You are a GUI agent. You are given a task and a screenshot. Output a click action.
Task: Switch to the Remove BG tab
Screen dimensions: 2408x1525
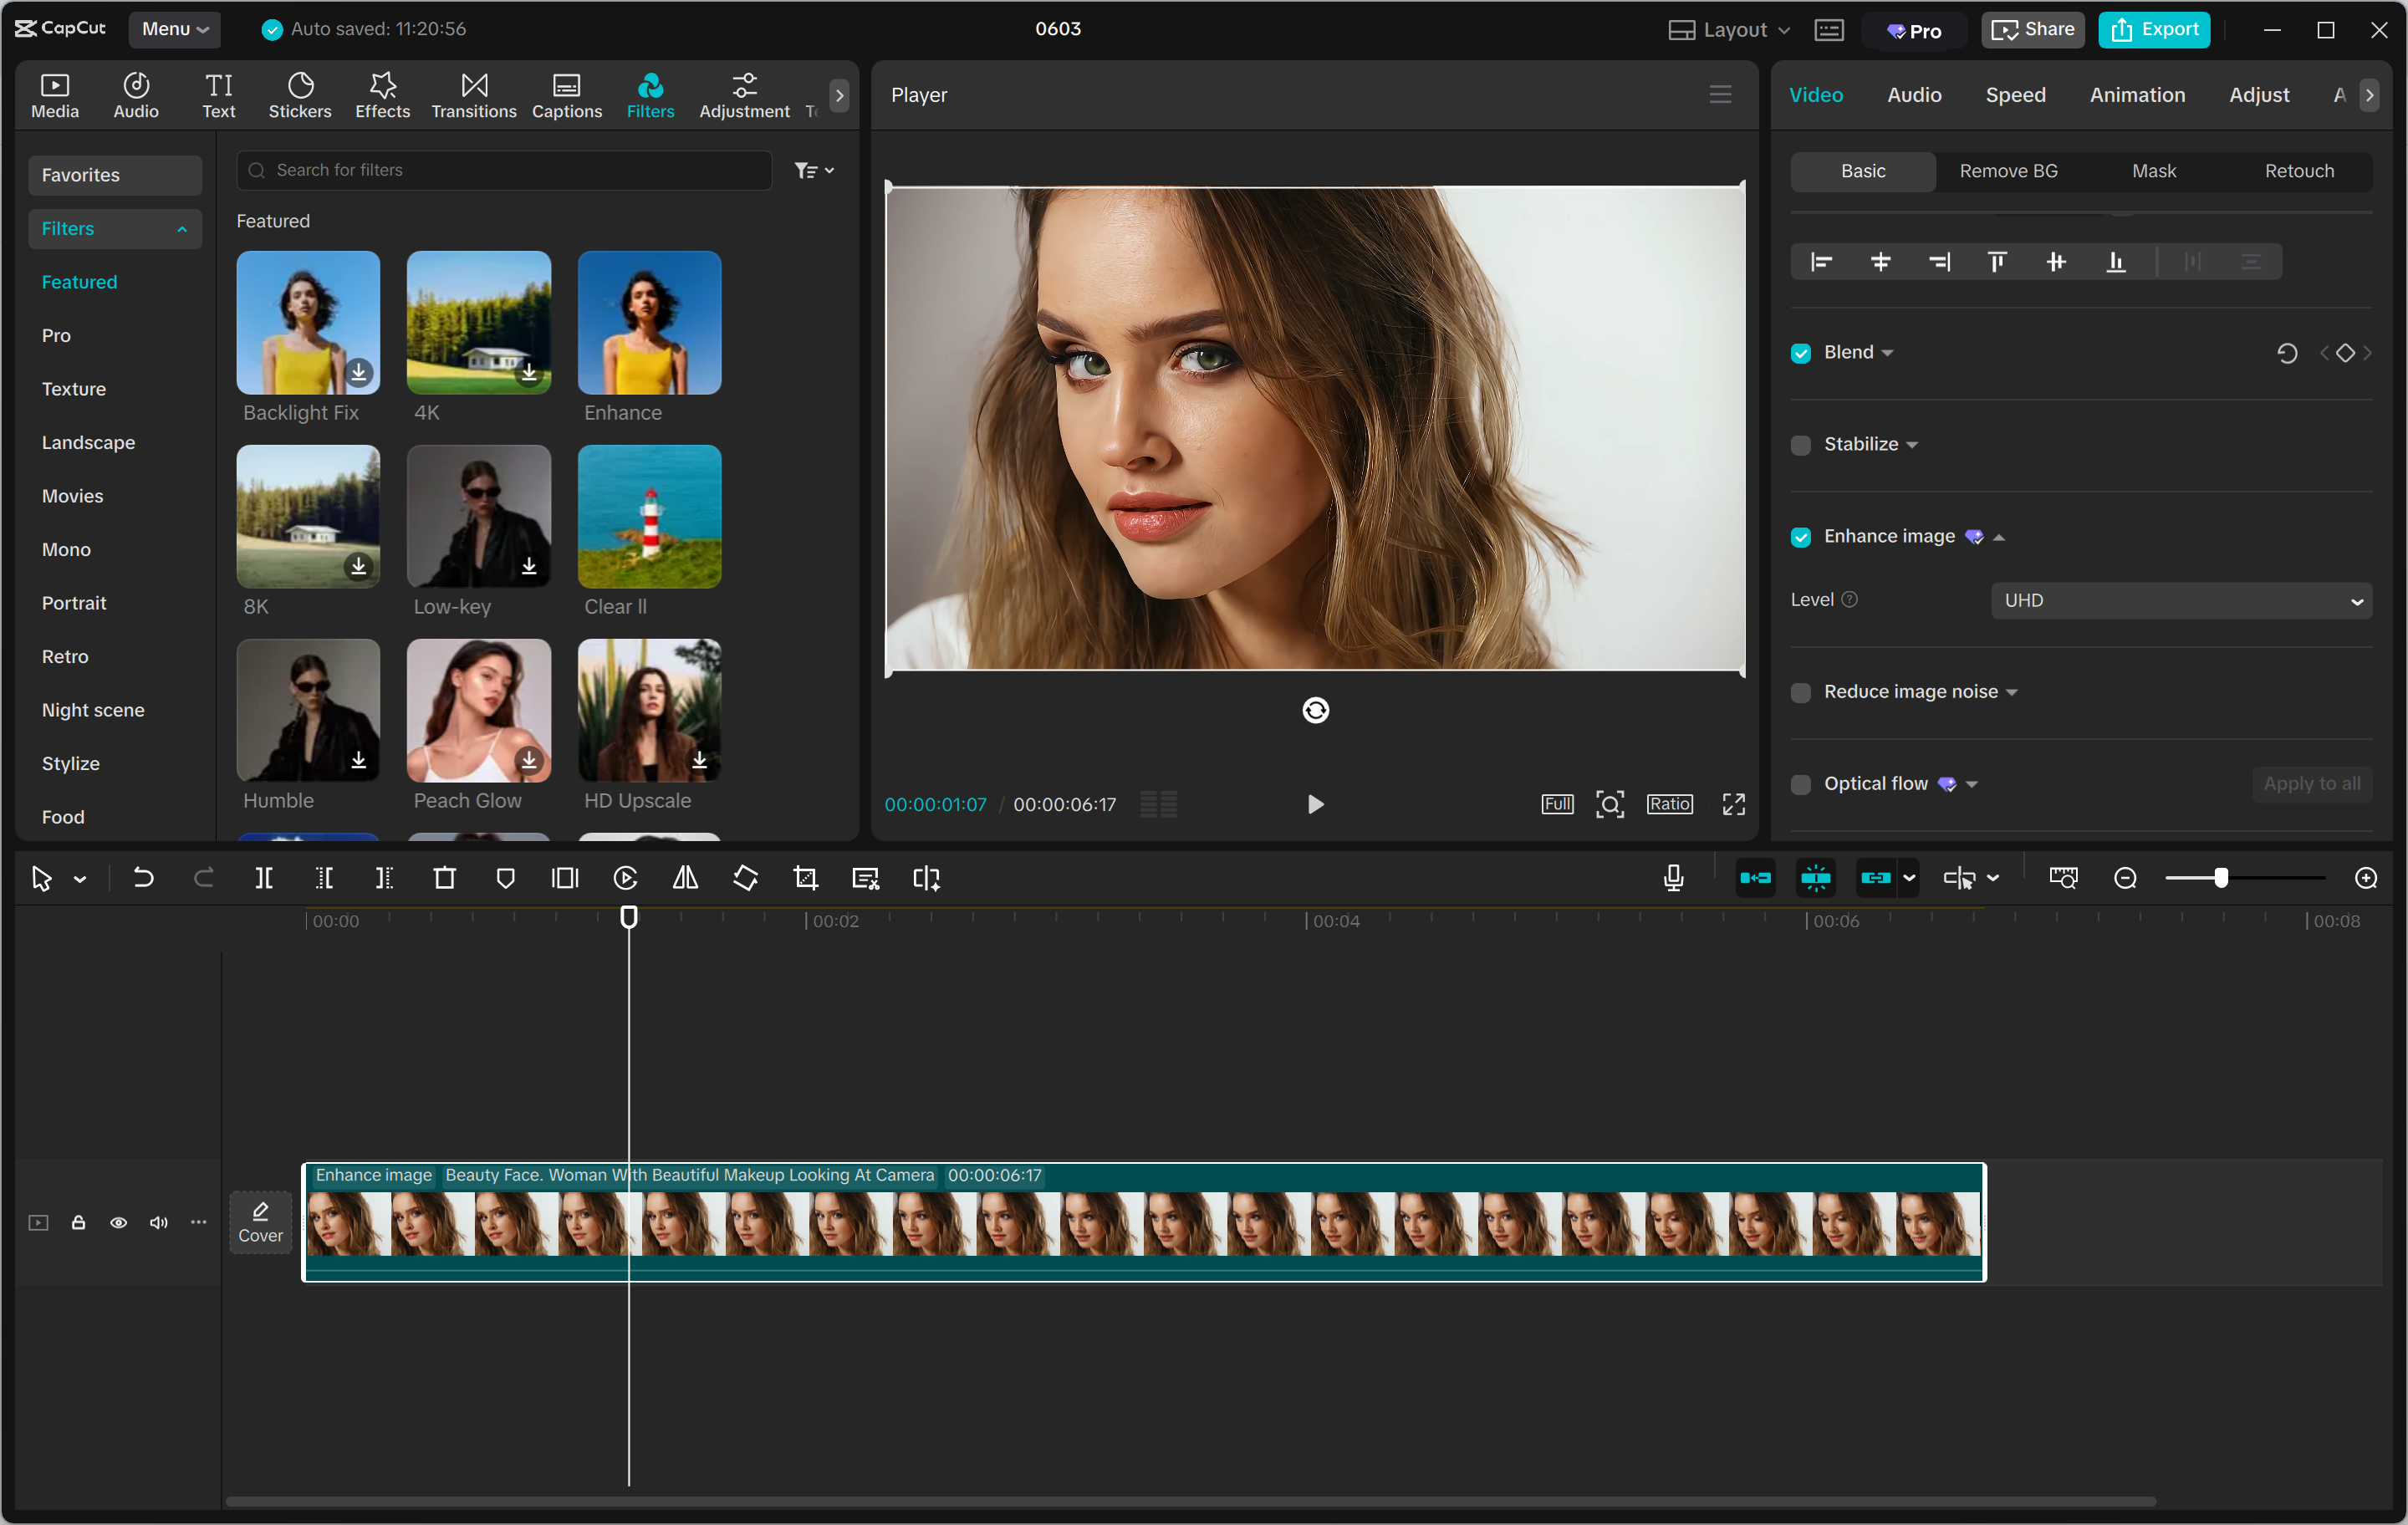(x=2008, y=171)
